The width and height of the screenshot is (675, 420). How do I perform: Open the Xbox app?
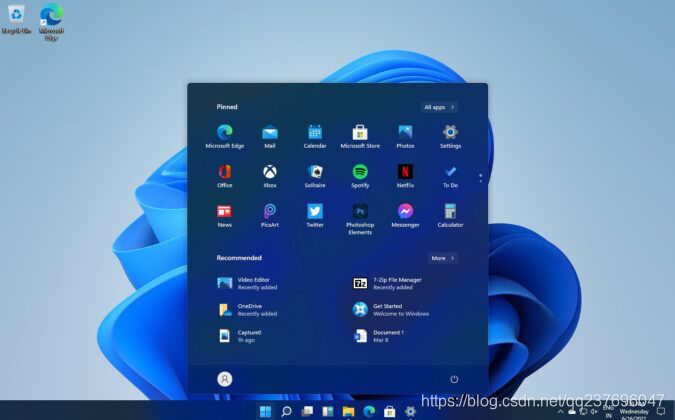coord(269,176)
